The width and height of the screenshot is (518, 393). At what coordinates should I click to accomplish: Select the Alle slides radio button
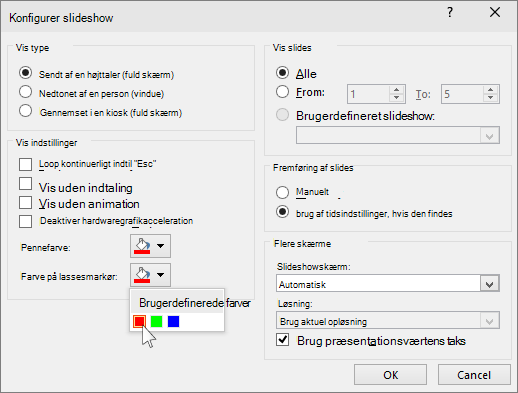click(x=282, y=73)
